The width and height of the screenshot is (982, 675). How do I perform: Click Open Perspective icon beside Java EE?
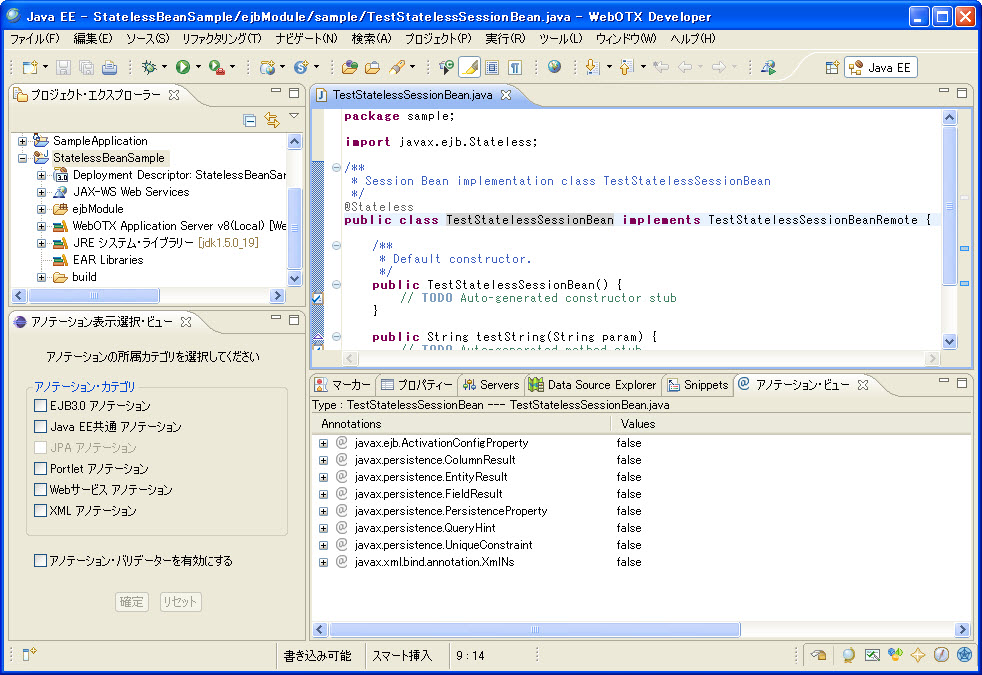831,67
